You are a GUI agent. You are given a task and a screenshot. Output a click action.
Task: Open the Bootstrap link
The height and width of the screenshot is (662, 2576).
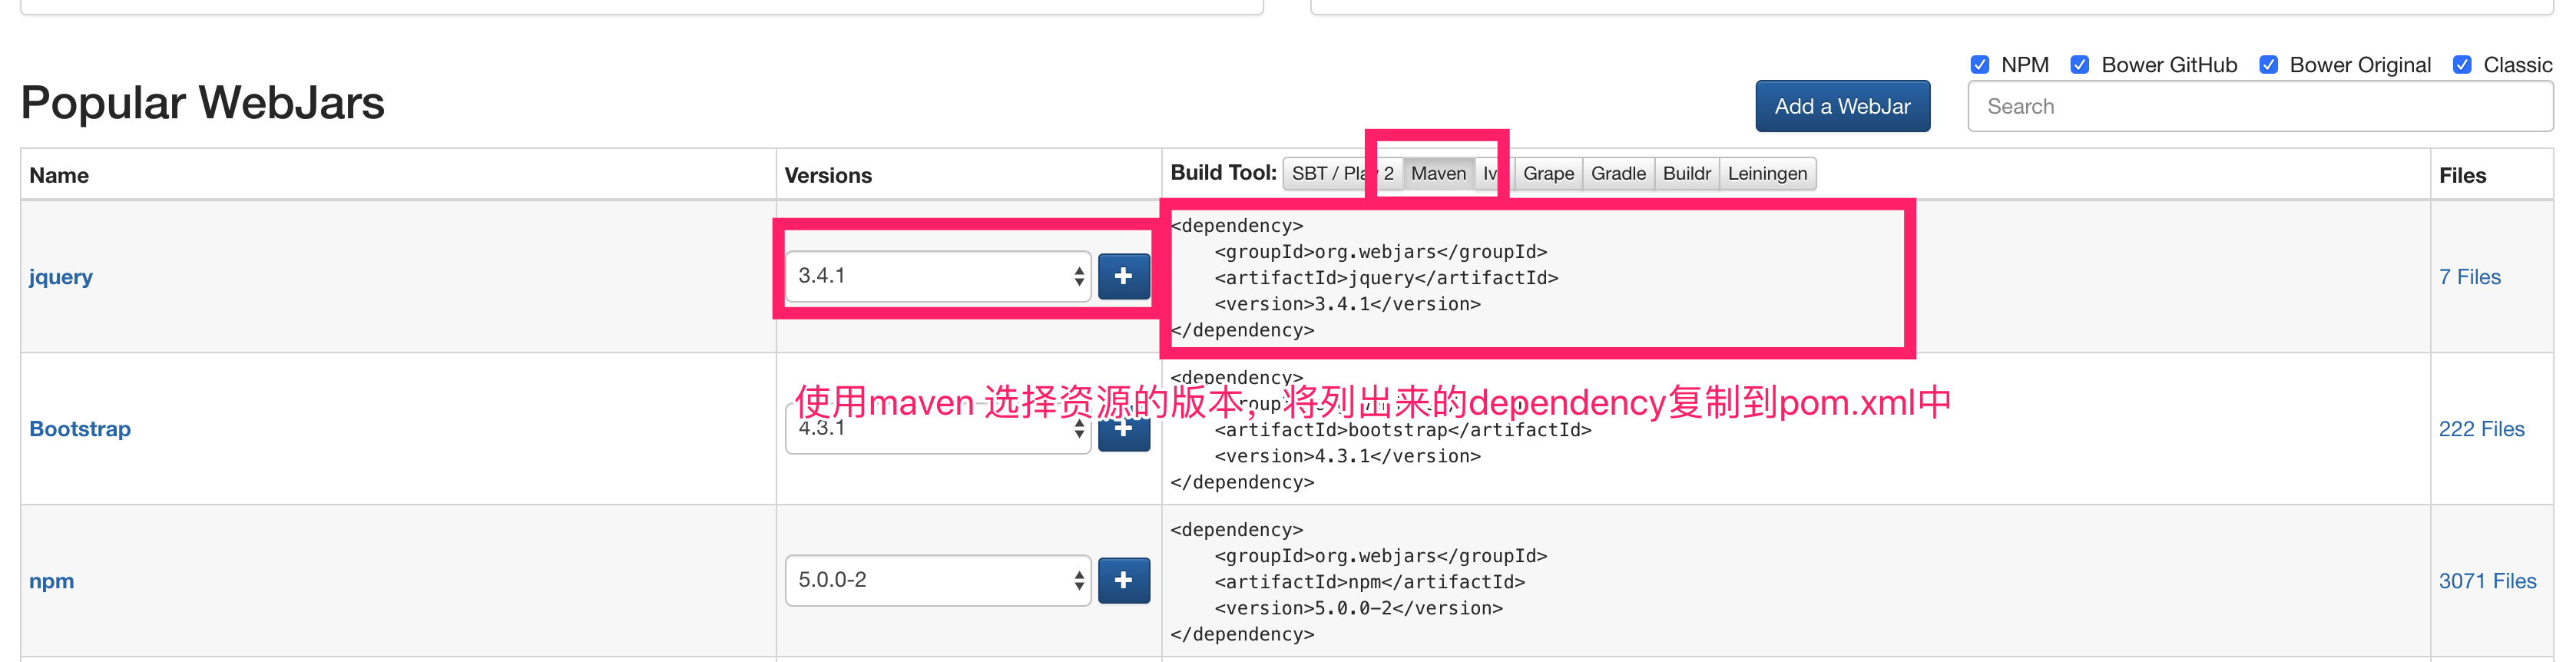[x=80, y=429]
